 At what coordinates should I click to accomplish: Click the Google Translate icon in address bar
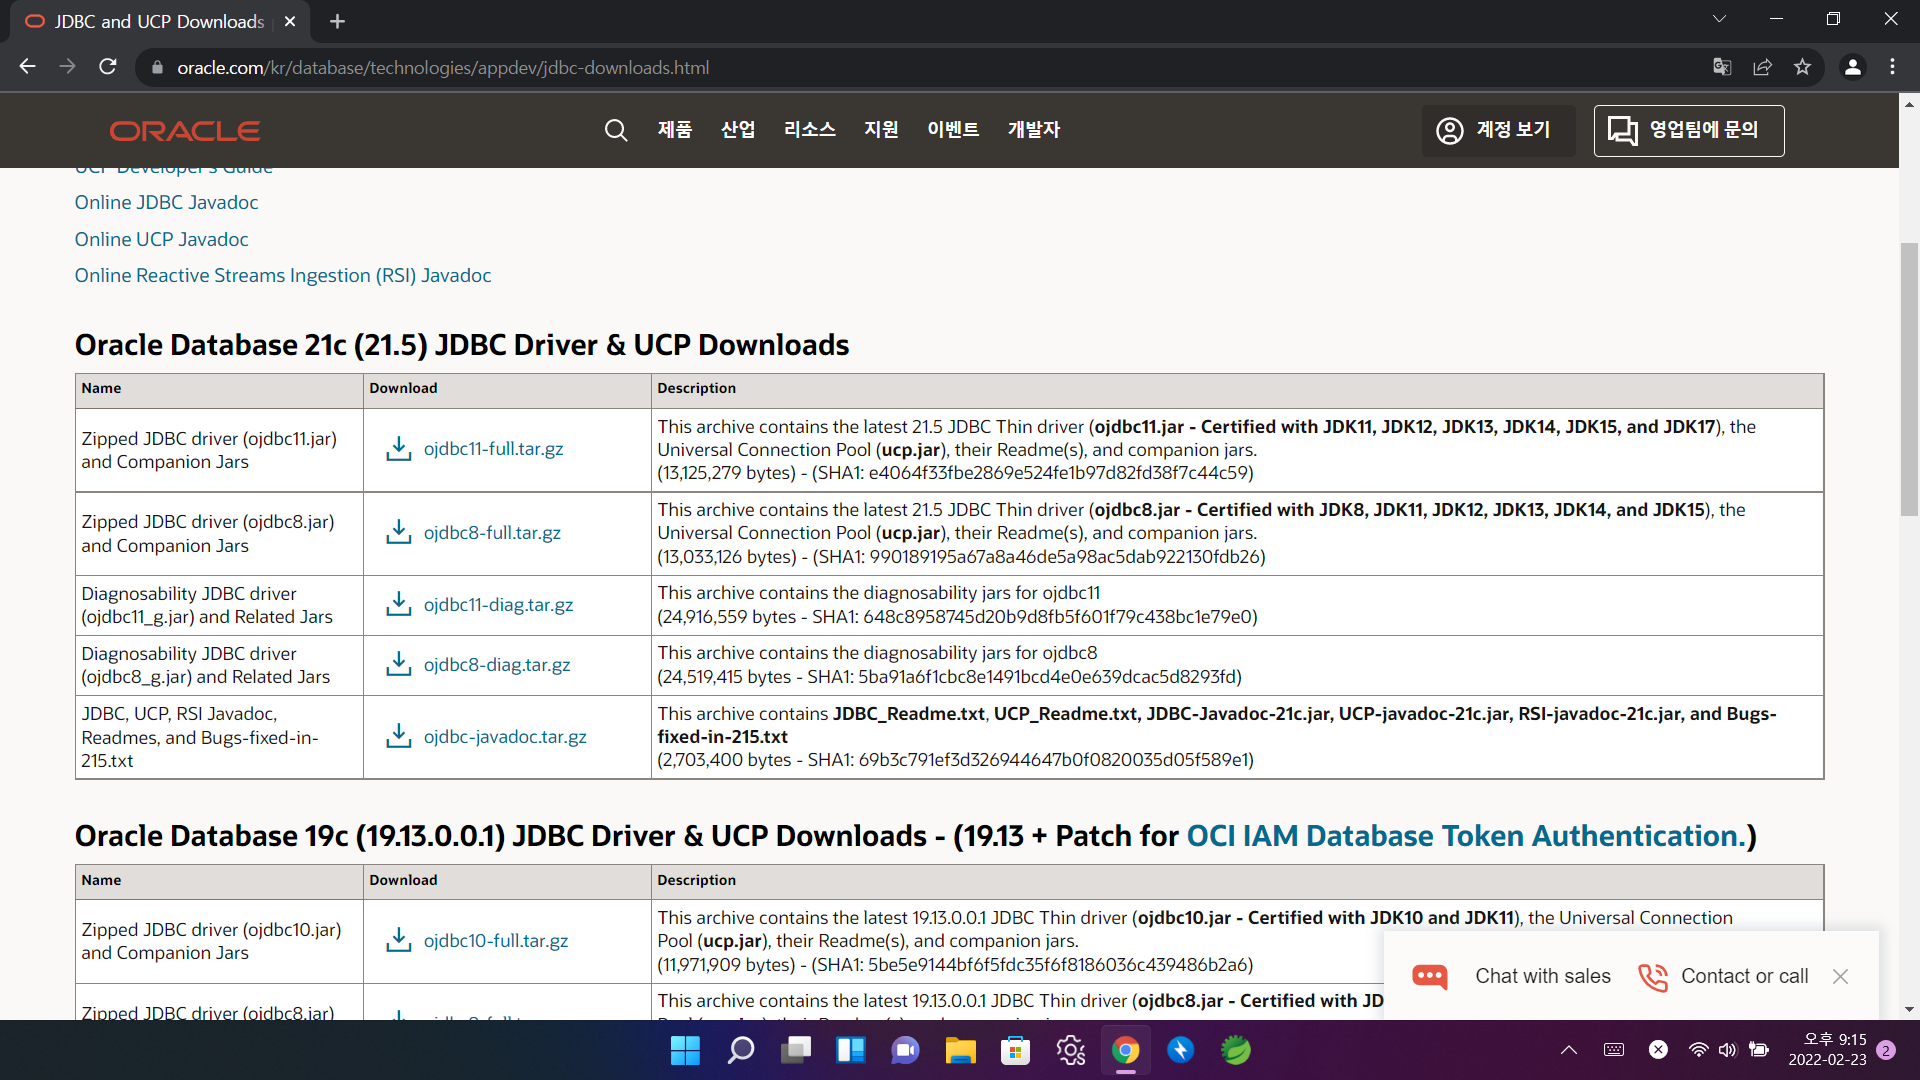pyautogui.click(x=1722, y=67)
